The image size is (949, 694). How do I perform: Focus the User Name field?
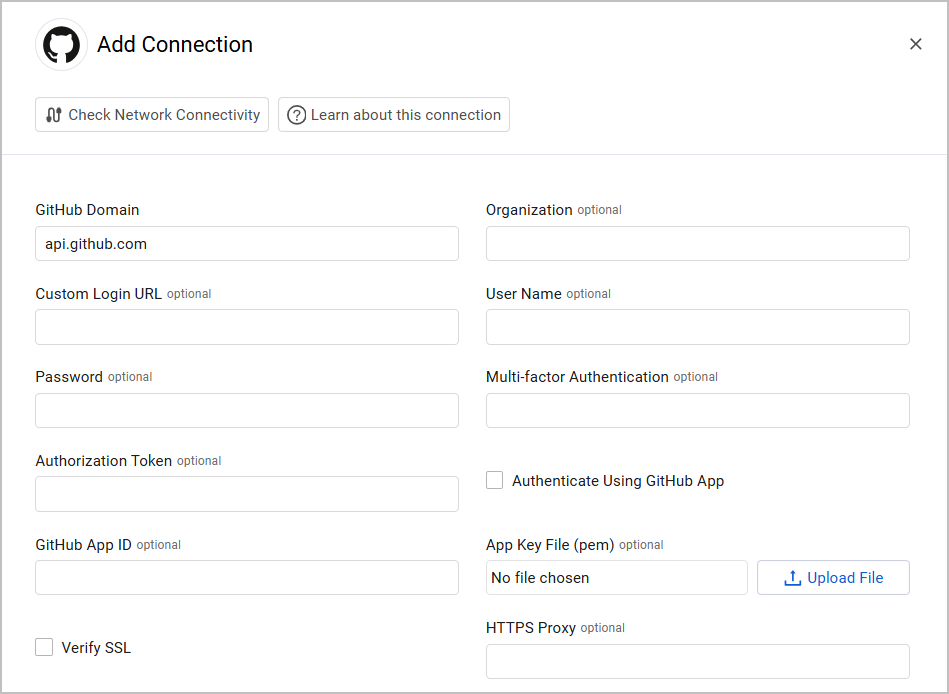[x=697, y=327]
